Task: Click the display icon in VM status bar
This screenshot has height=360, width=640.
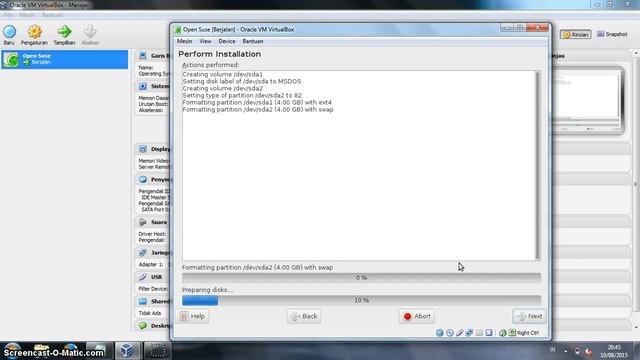Action: pyautogui.click(x=489, y=333)
